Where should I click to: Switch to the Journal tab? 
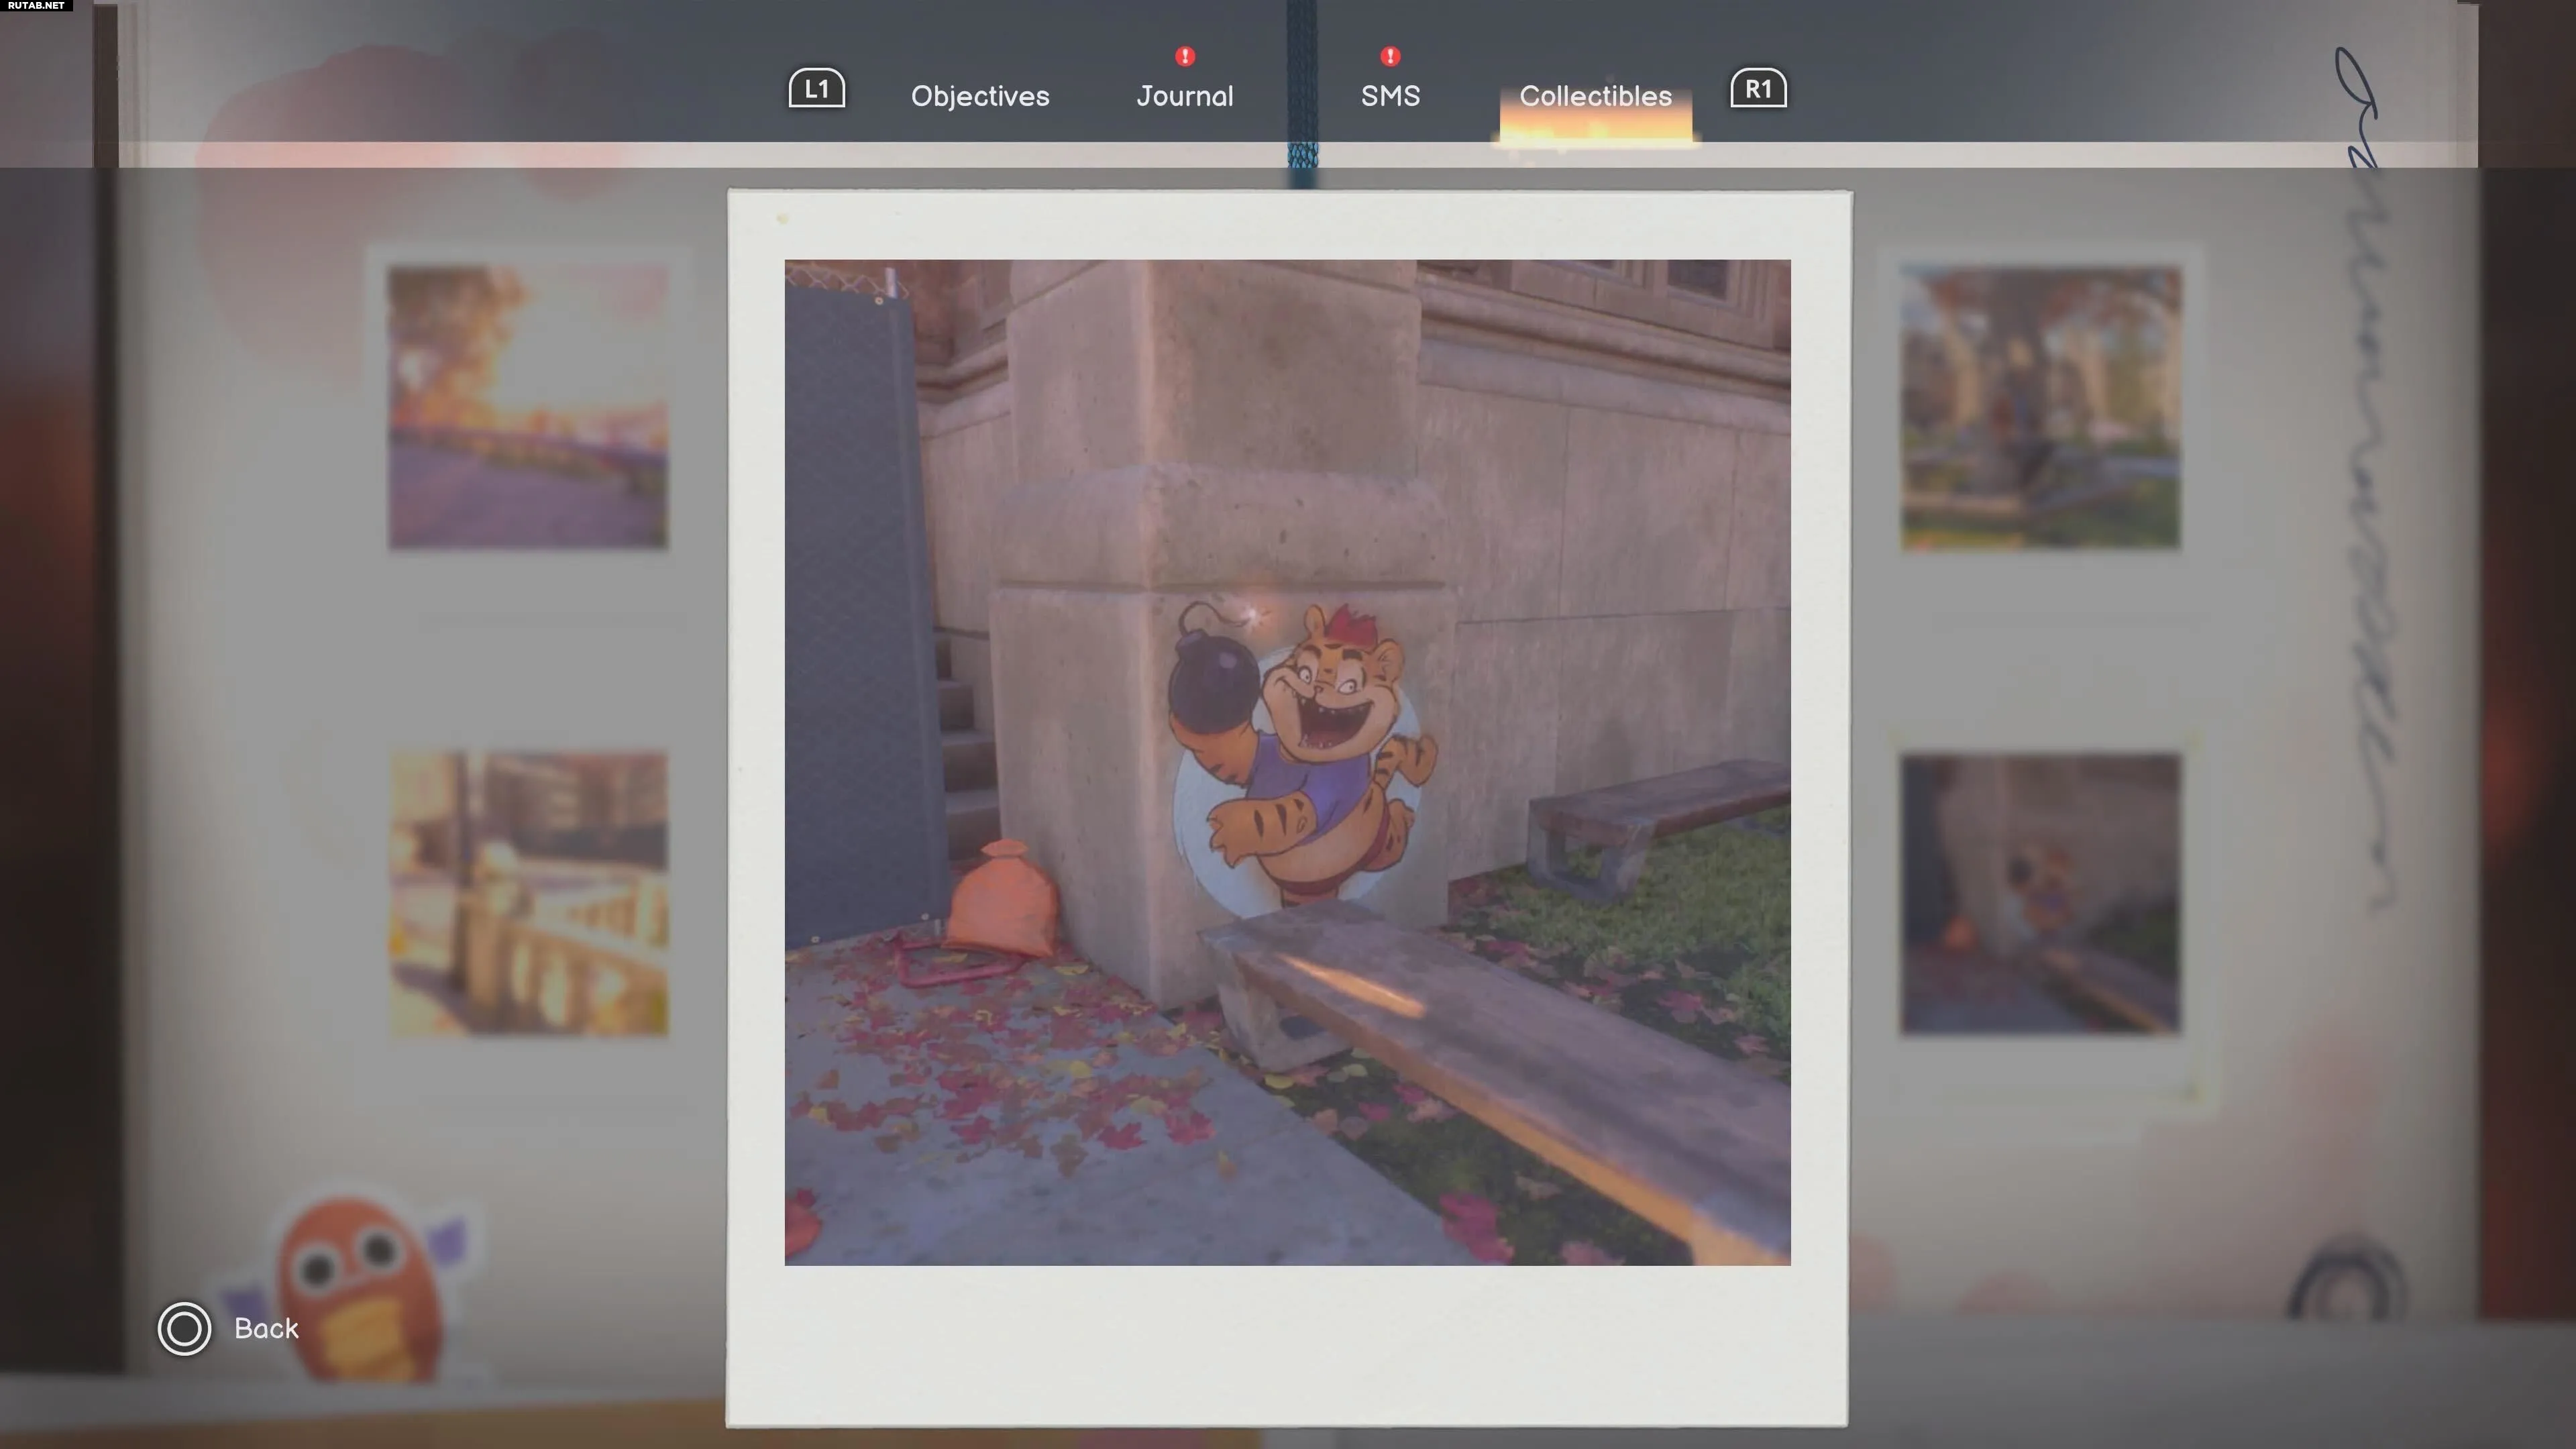(x=1185, y=96)
